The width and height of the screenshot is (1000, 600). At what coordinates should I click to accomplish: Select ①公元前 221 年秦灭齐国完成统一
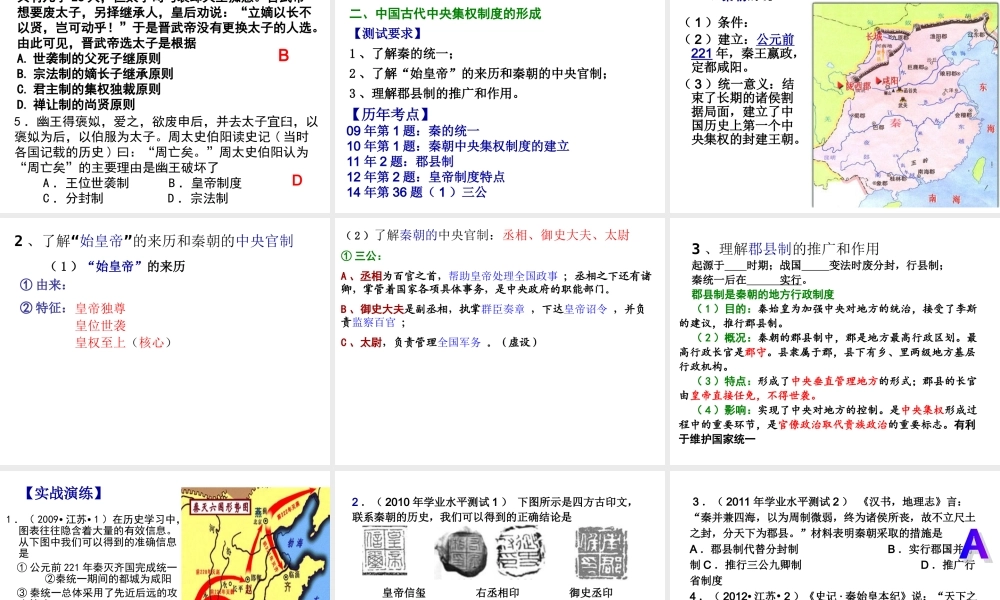pos(97,567)
